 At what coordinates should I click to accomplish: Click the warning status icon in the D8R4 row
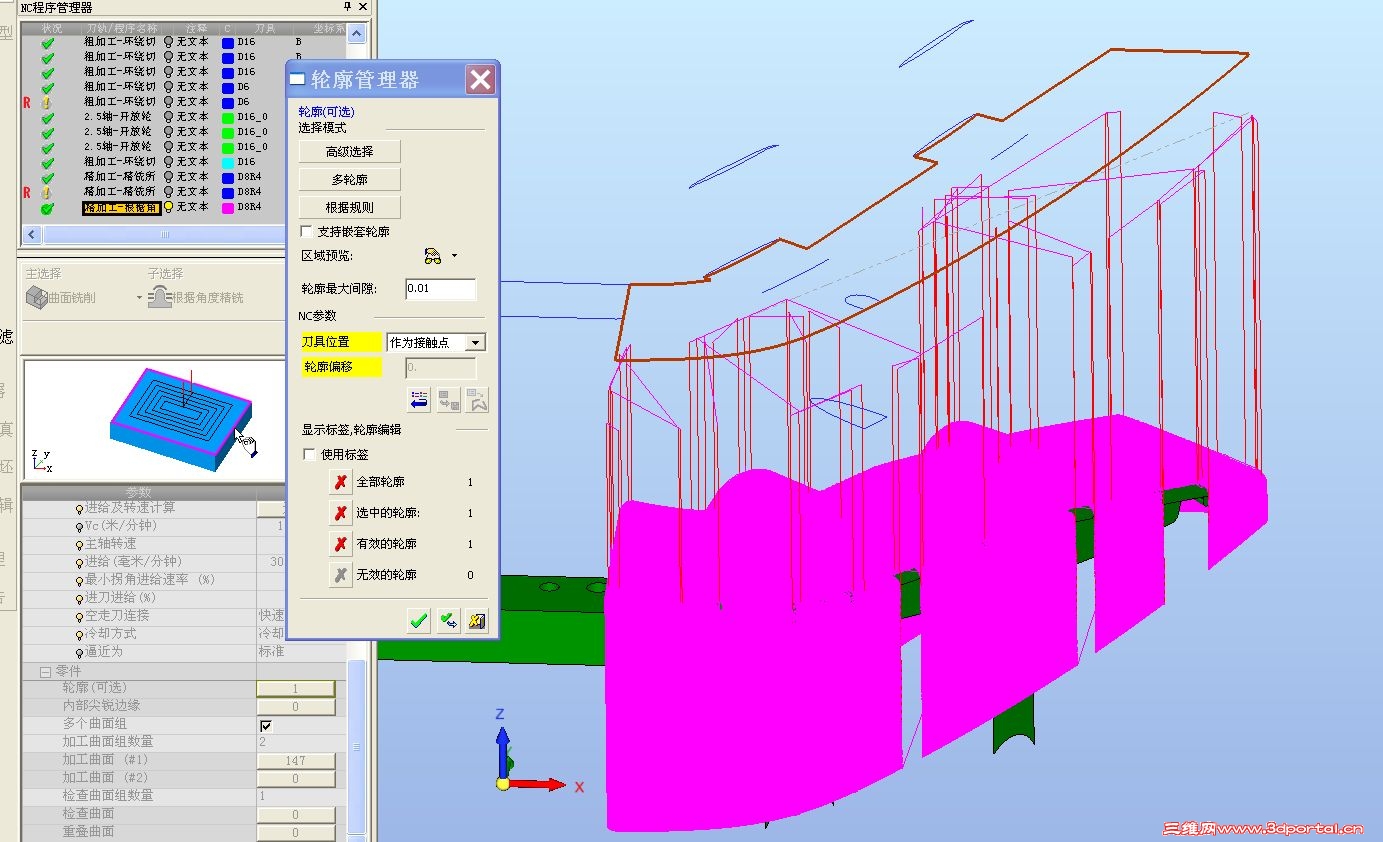click(47, 192)
